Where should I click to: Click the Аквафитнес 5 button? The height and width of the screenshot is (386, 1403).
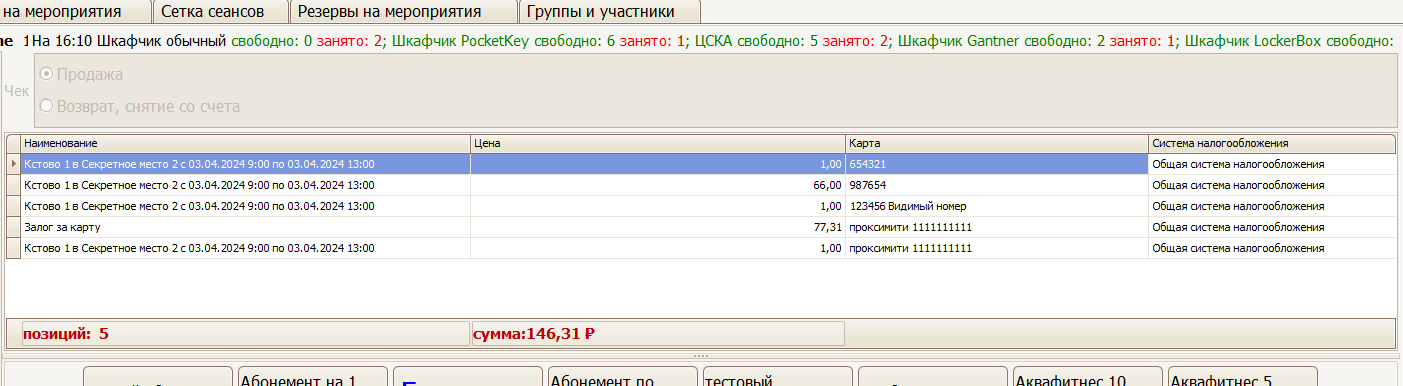tap(1242, 376)
